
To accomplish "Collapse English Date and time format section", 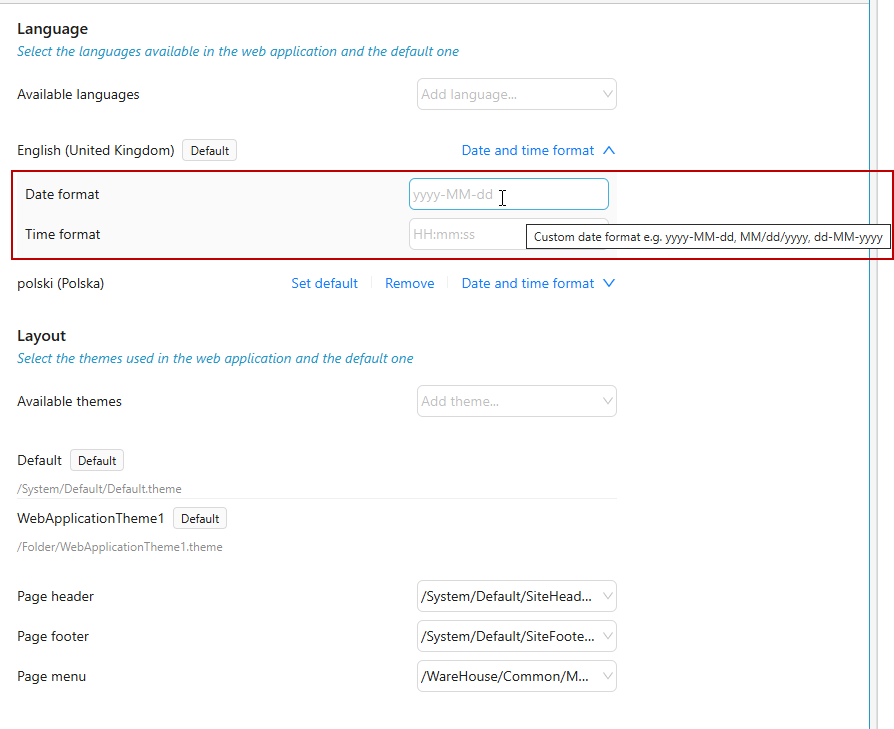I will [x=538, y=150].
